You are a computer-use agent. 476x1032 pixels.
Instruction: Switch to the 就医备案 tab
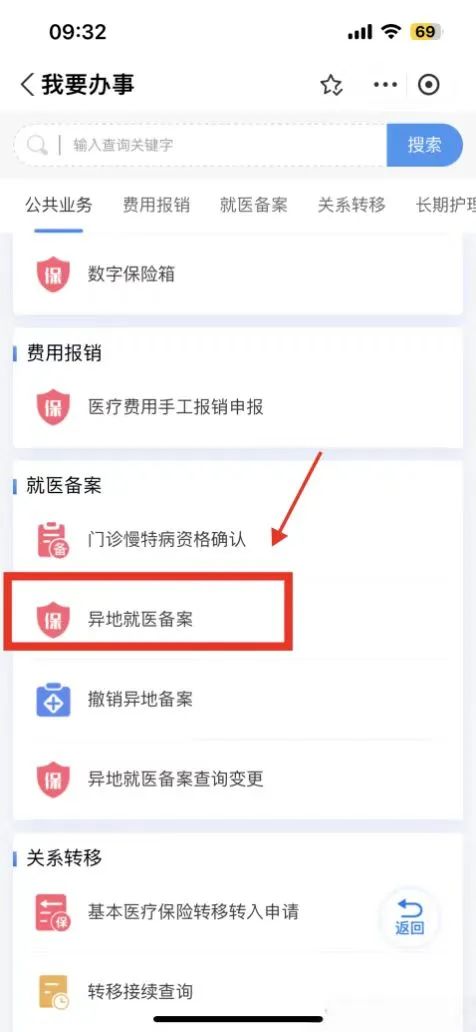point(253,205)
